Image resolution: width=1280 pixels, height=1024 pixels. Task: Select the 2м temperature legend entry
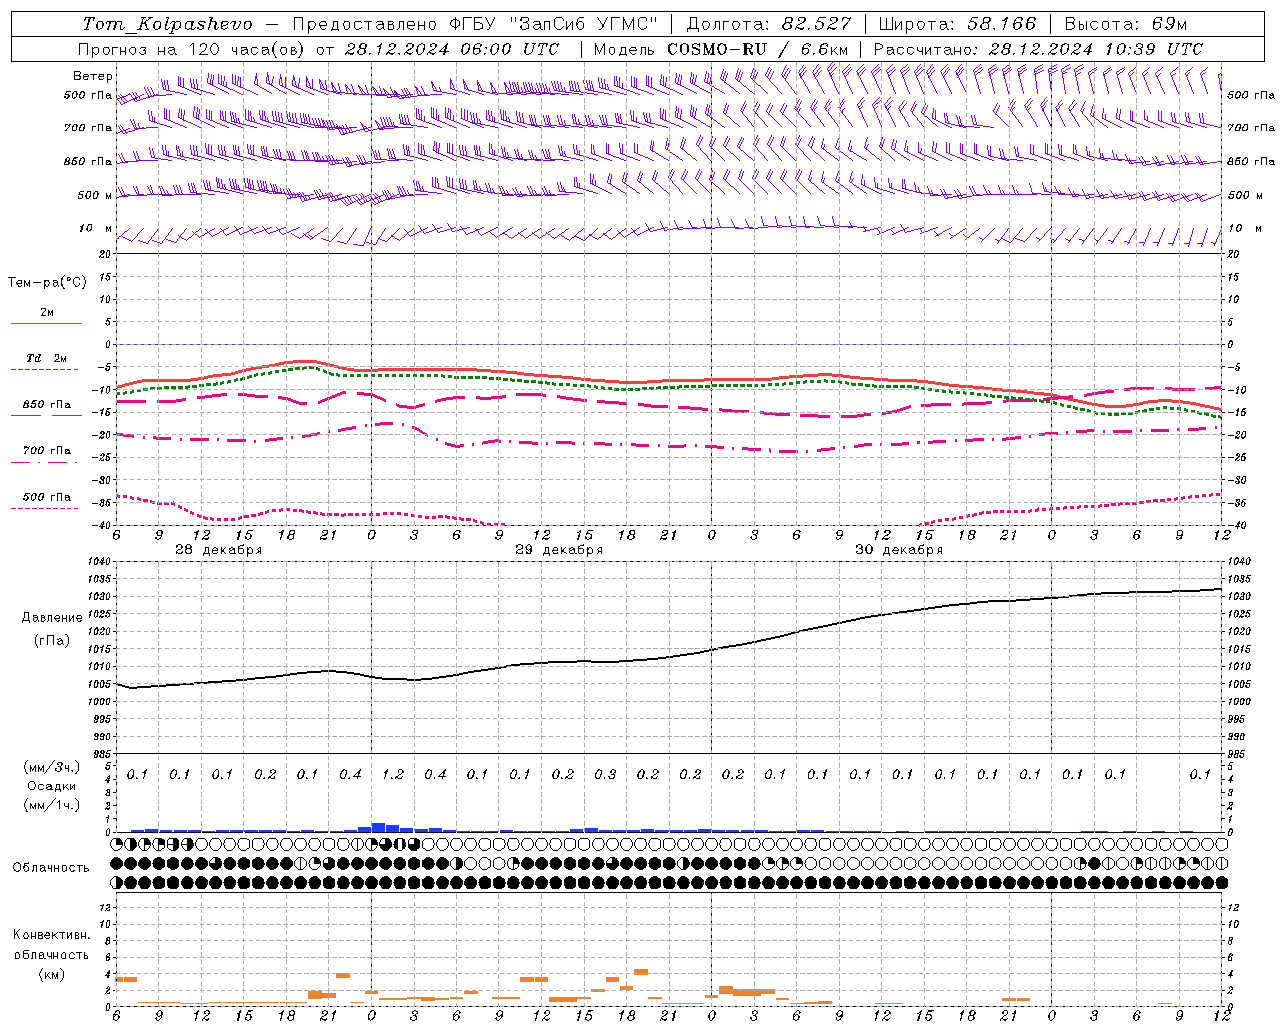tap(47, 313)
